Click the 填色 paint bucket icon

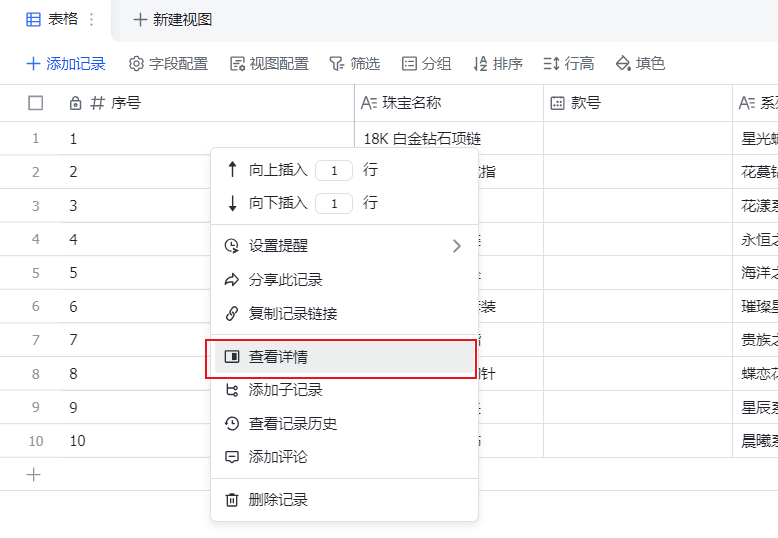tap(623, 64)
